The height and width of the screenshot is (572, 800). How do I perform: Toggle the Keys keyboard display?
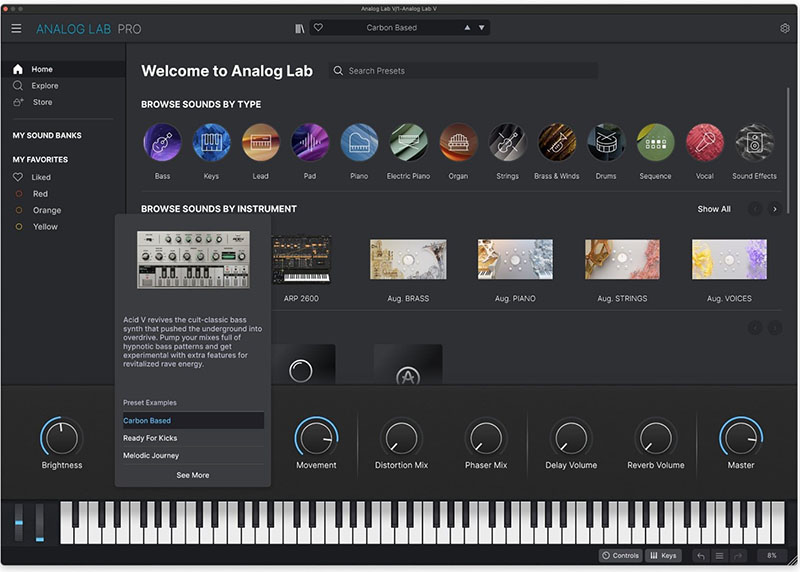point(663,555)
